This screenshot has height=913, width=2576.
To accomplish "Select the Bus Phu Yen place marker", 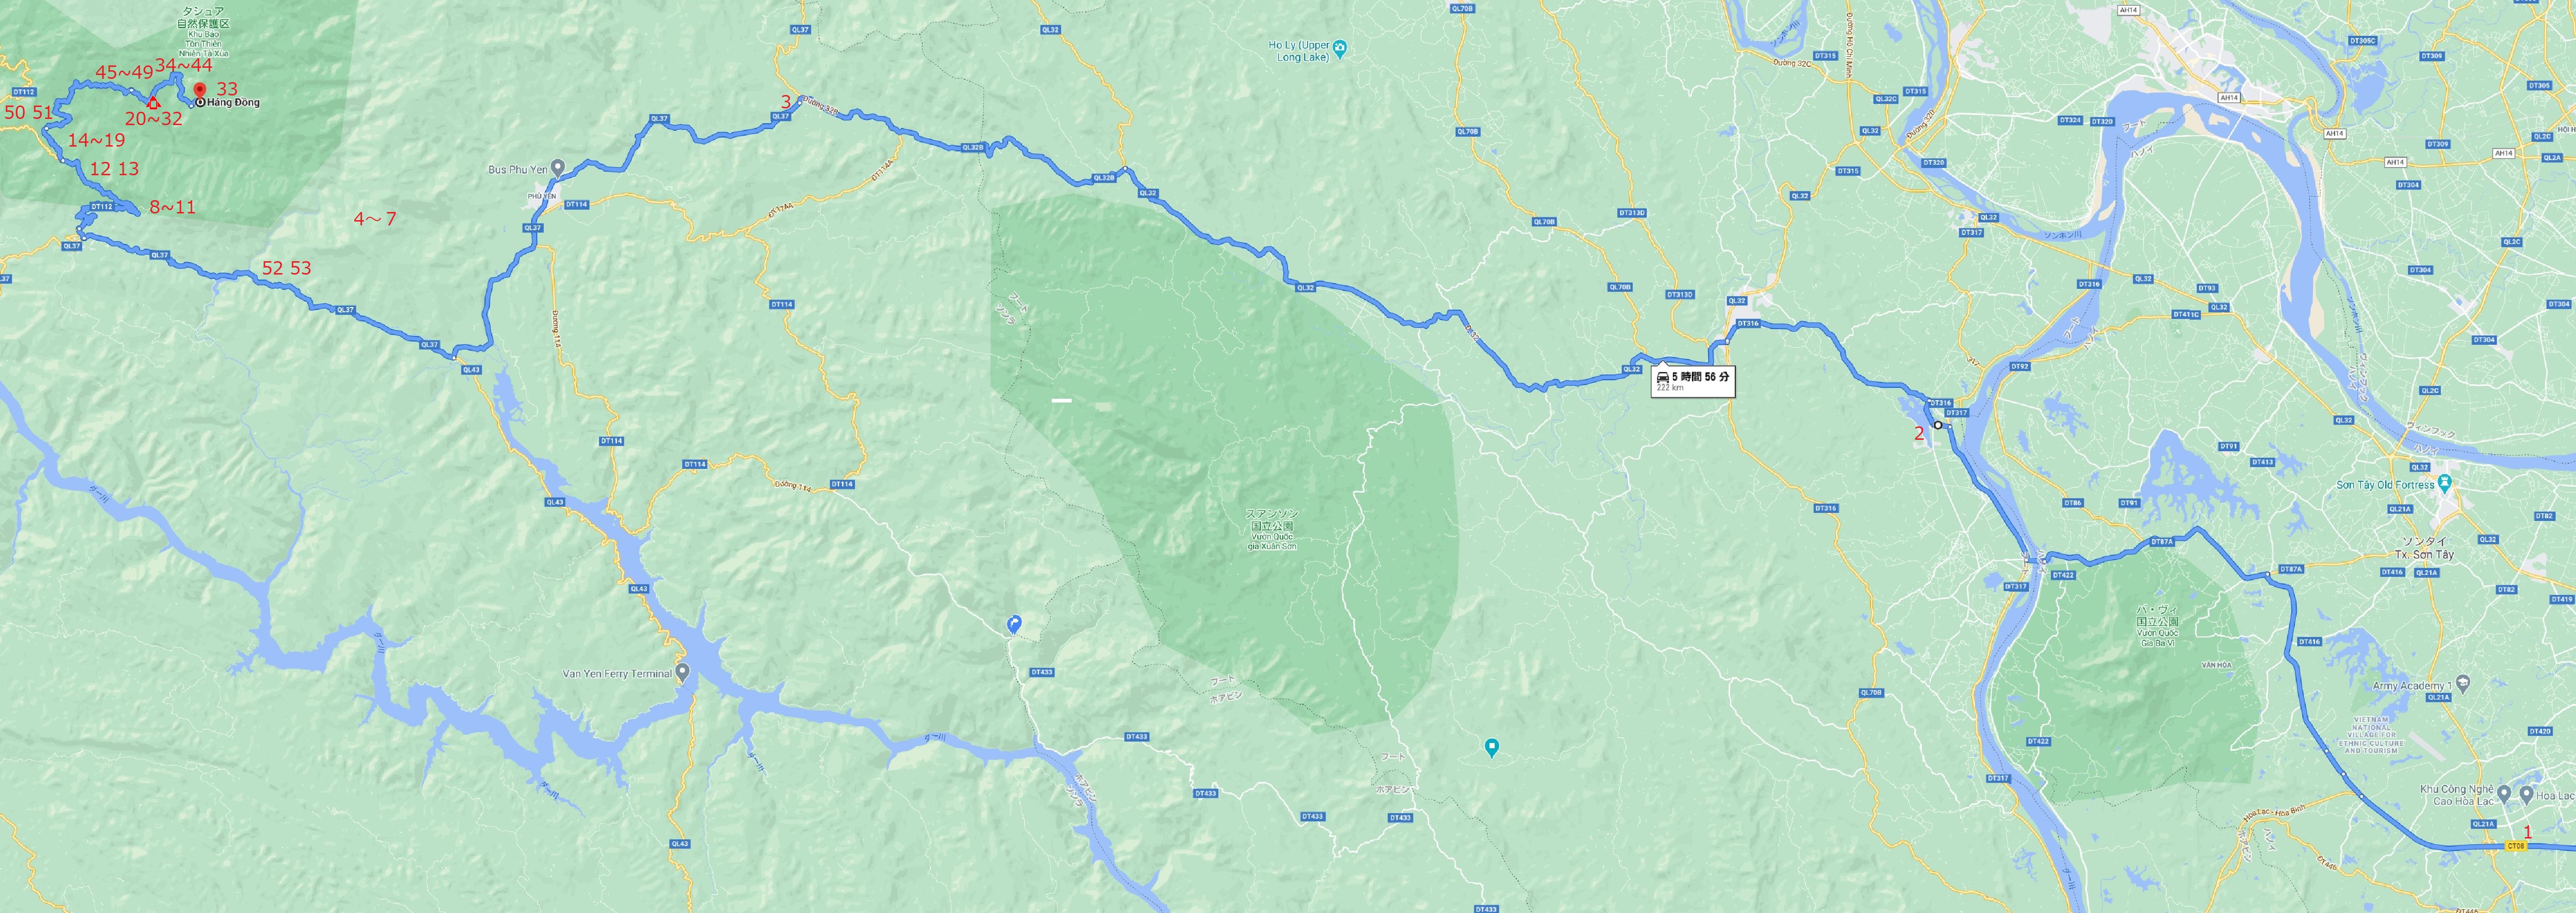I will pos(559,166).
